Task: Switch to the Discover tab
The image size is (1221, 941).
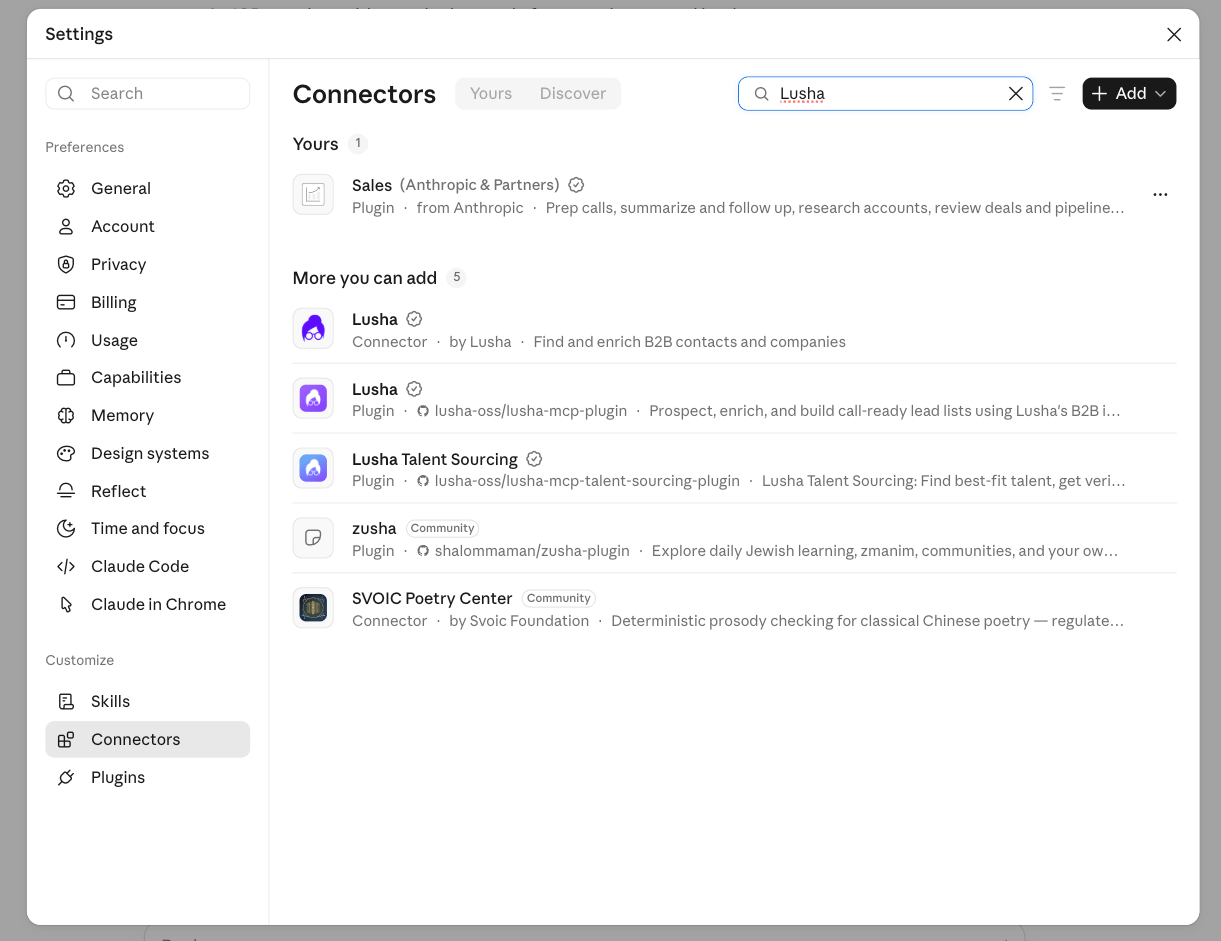Action: [573, 93]
